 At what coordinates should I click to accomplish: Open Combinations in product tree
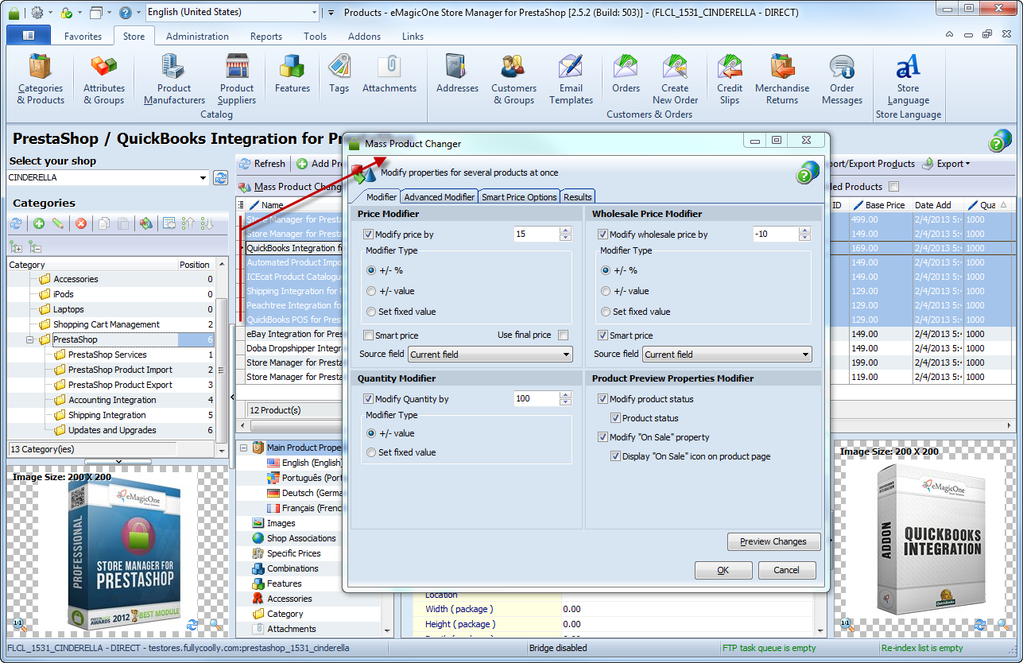tap(292, 568)
